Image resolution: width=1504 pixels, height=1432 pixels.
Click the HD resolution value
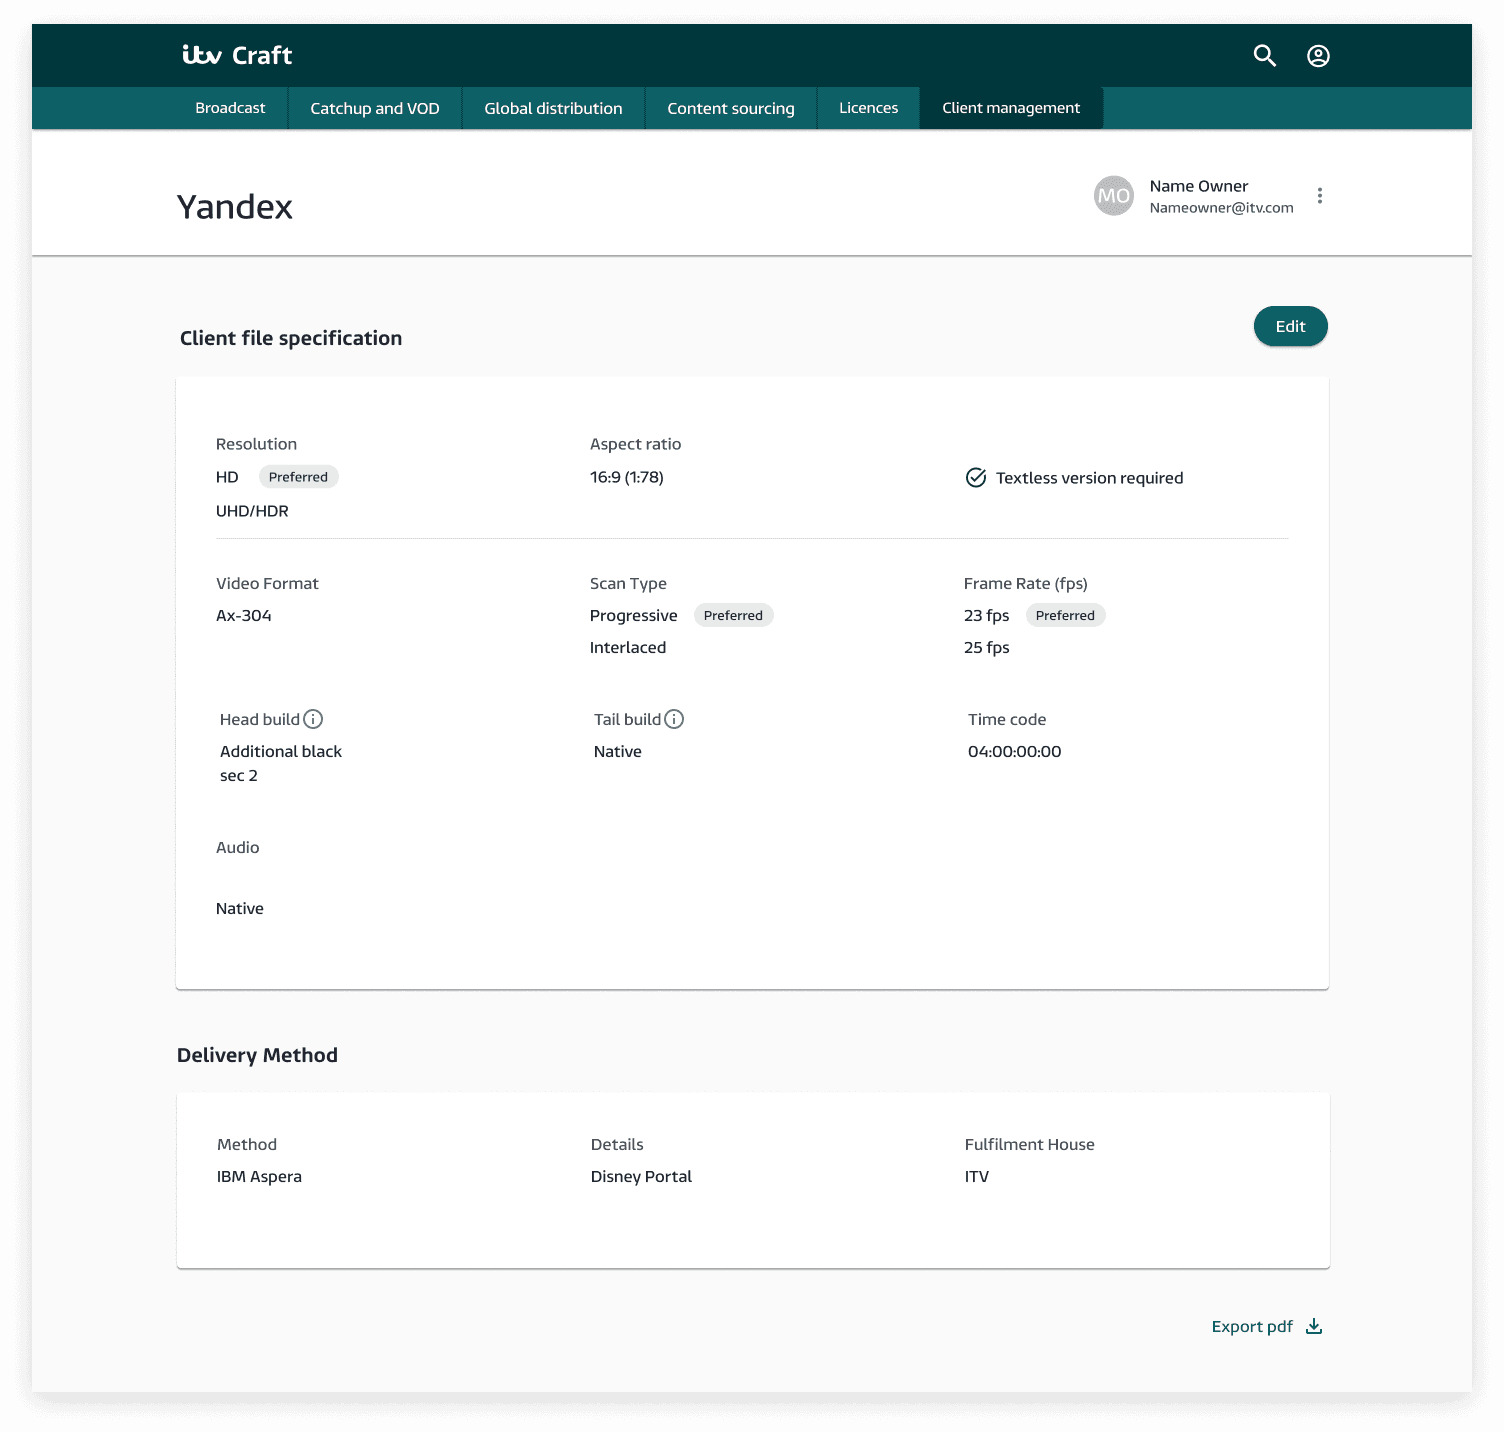pyautogui.click(x=227, y=477)
